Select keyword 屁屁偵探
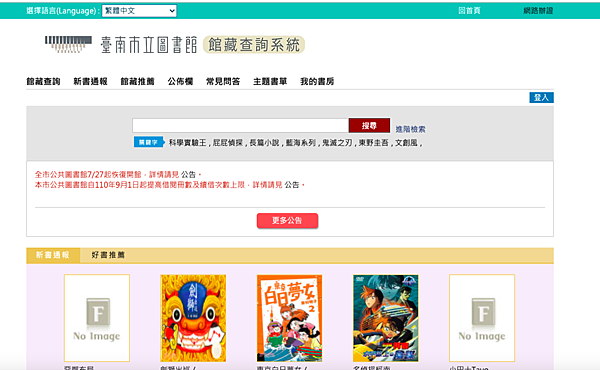600x370 pixels. [x=228, y=143]
